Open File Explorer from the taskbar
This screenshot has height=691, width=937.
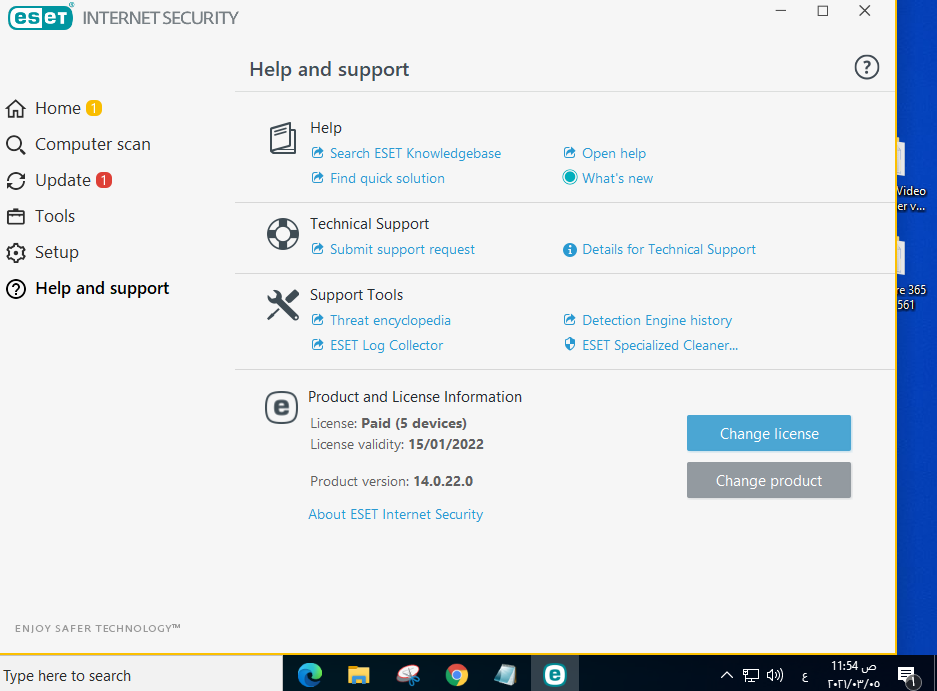[x=359, y=675]
